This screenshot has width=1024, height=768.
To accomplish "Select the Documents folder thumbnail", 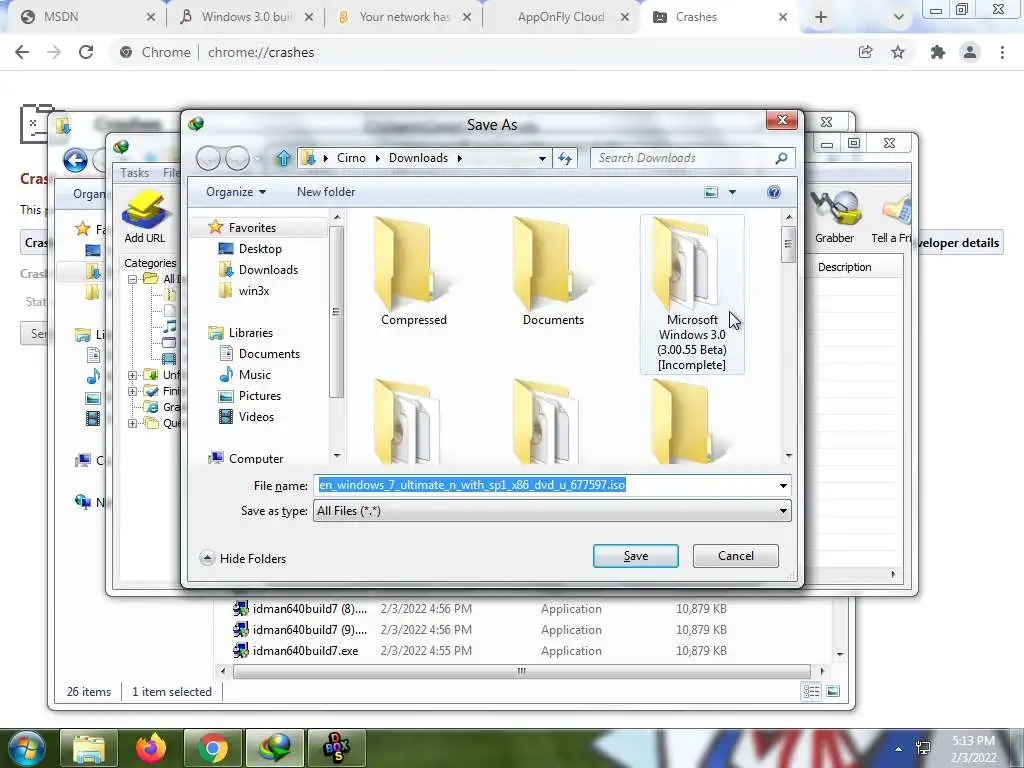I will [553, 272].
